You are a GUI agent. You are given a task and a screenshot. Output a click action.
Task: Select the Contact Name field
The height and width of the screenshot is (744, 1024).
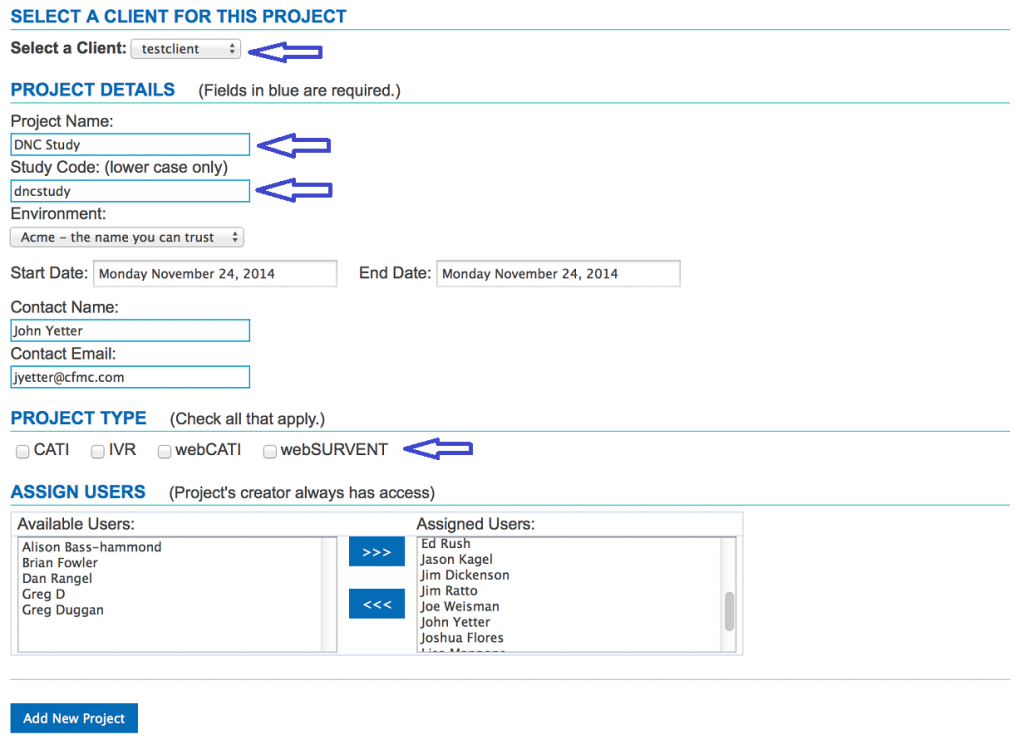pos(130,331)
